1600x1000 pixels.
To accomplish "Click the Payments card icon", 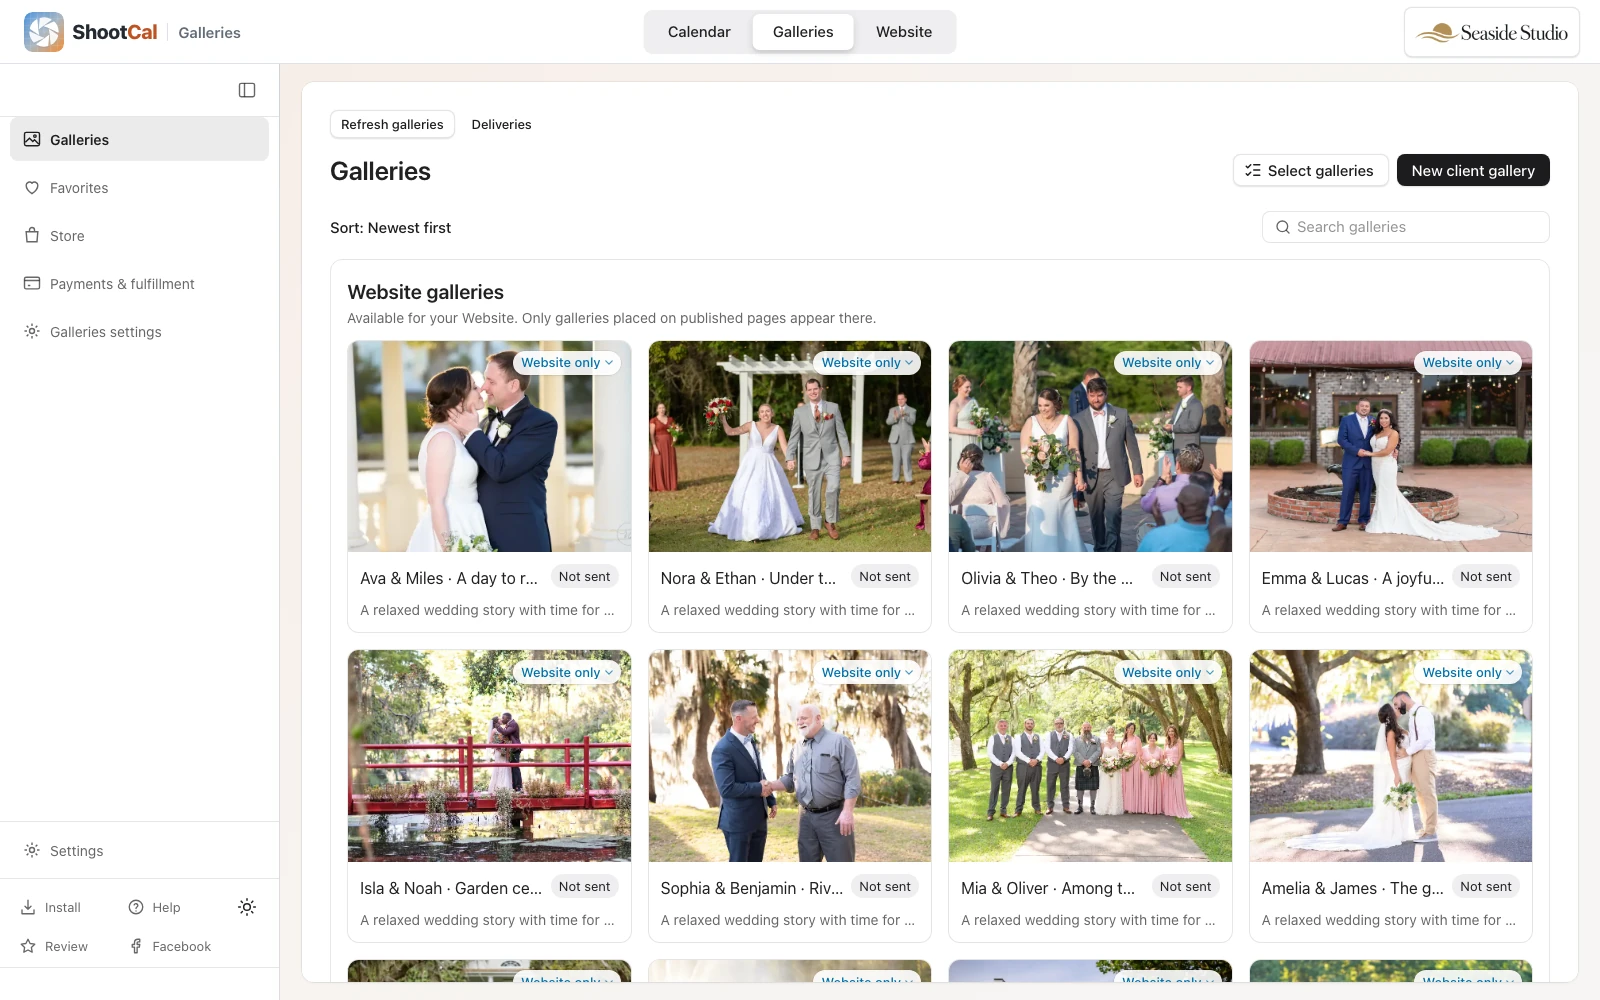I will pyautogui.click(x=32, y=283).
